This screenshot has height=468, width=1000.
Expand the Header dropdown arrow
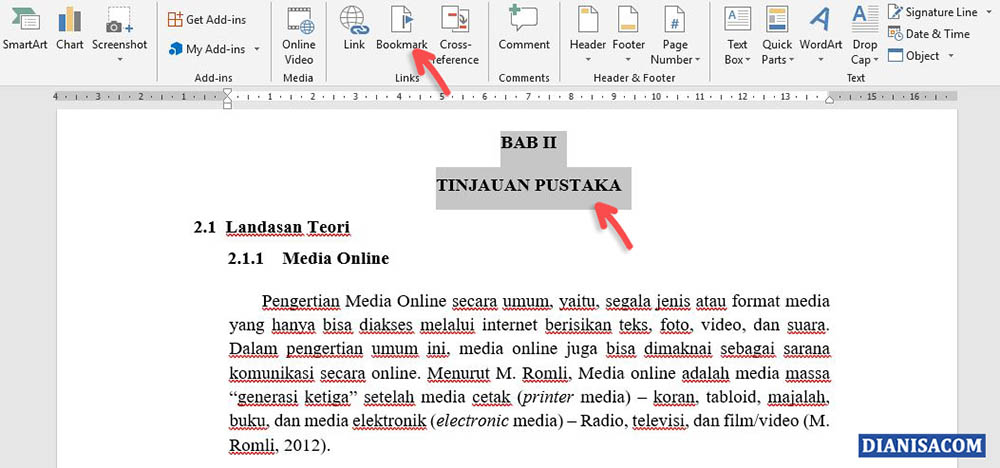587,60
